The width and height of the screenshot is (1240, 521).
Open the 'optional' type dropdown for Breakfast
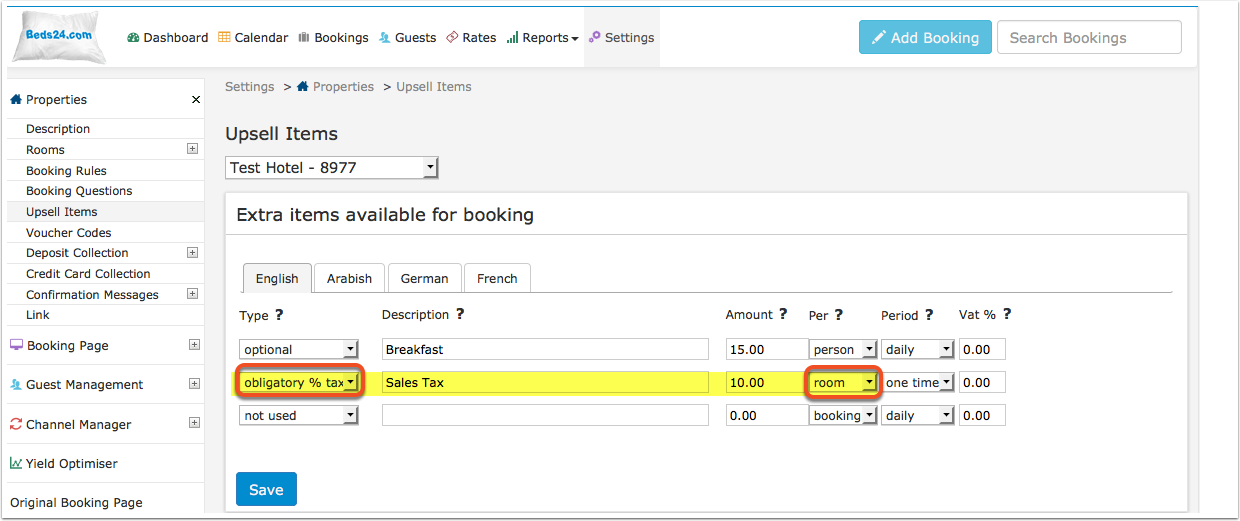pyautogui.click(x=298, y=349)
